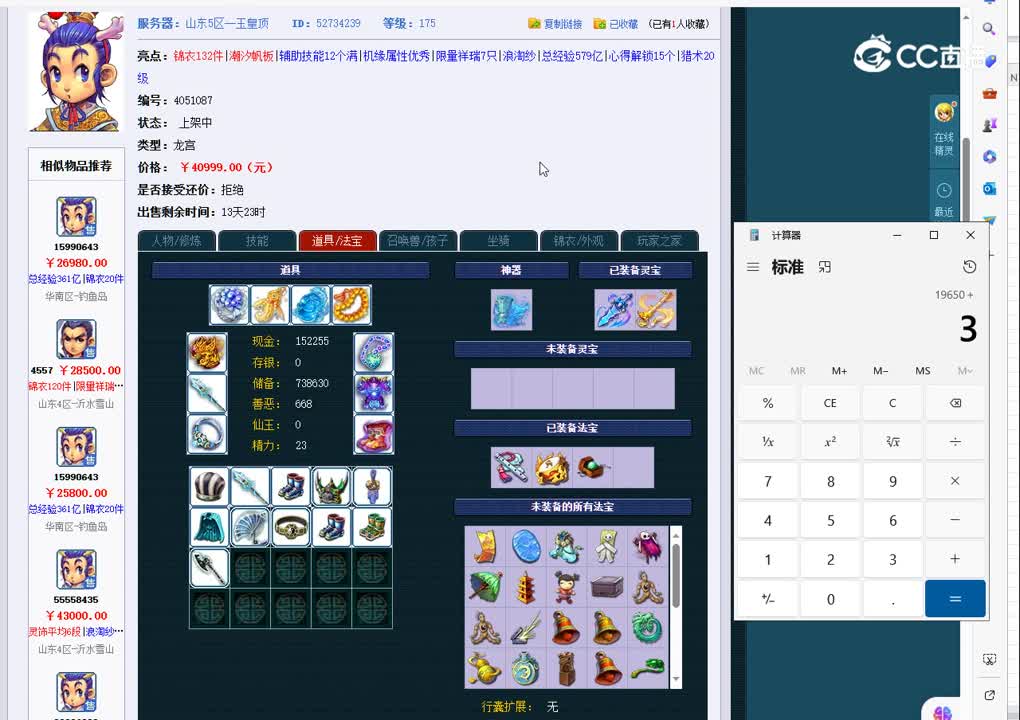Click the character portrait image at top

(x=76, y=72)
